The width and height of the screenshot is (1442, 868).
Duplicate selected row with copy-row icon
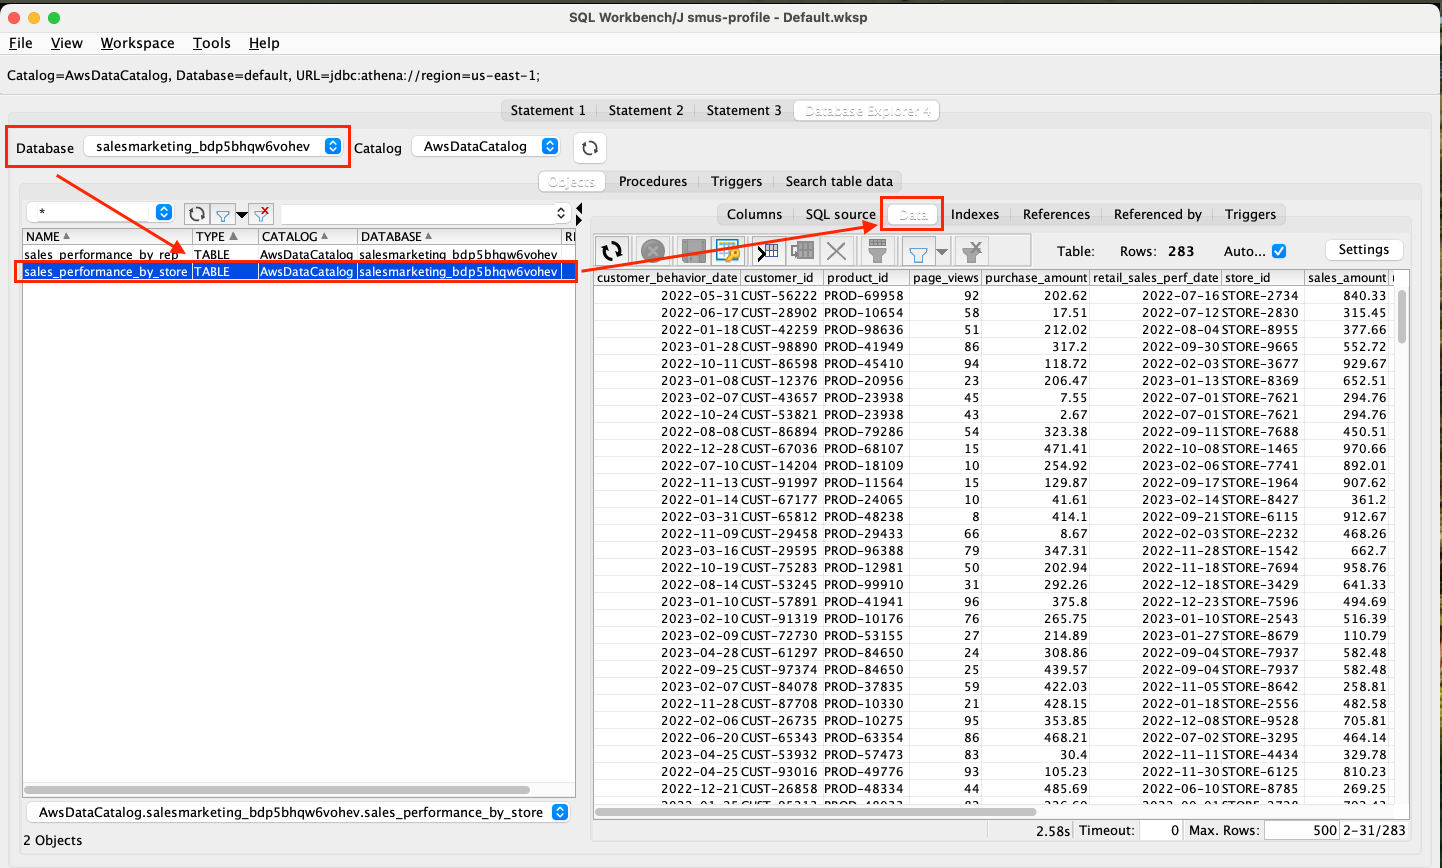(801, 251)
